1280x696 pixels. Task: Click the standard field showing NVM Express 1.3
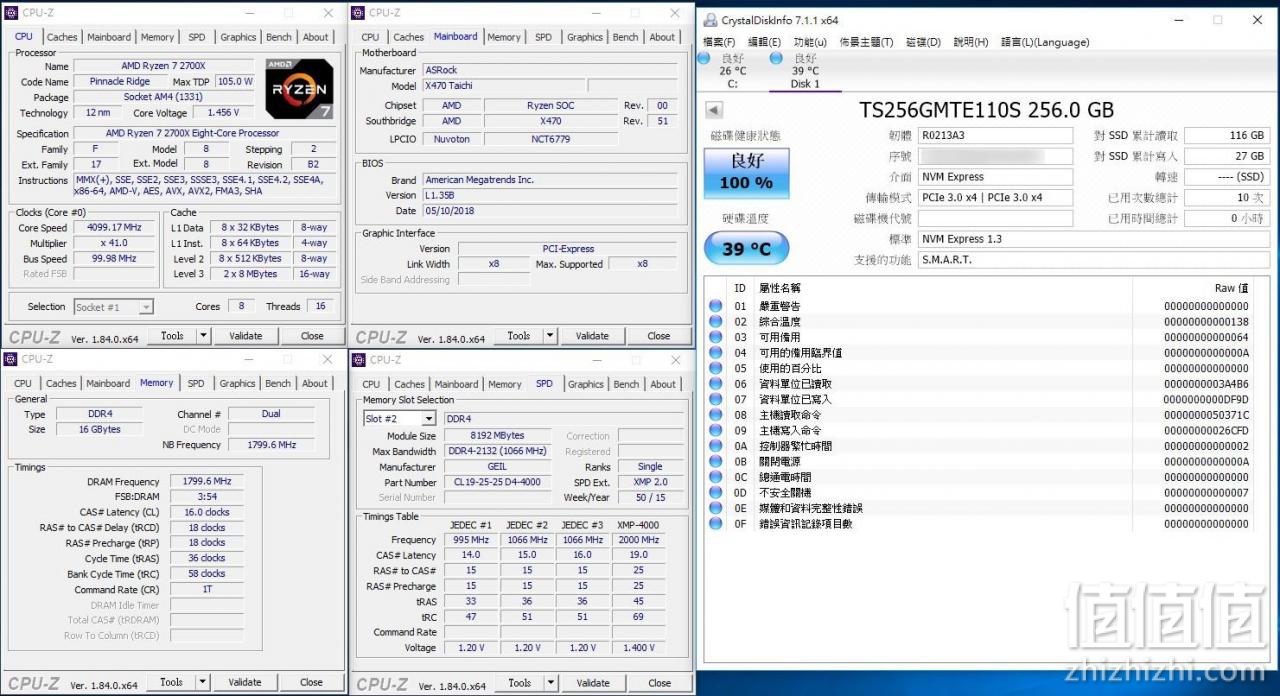(1094, 239)
